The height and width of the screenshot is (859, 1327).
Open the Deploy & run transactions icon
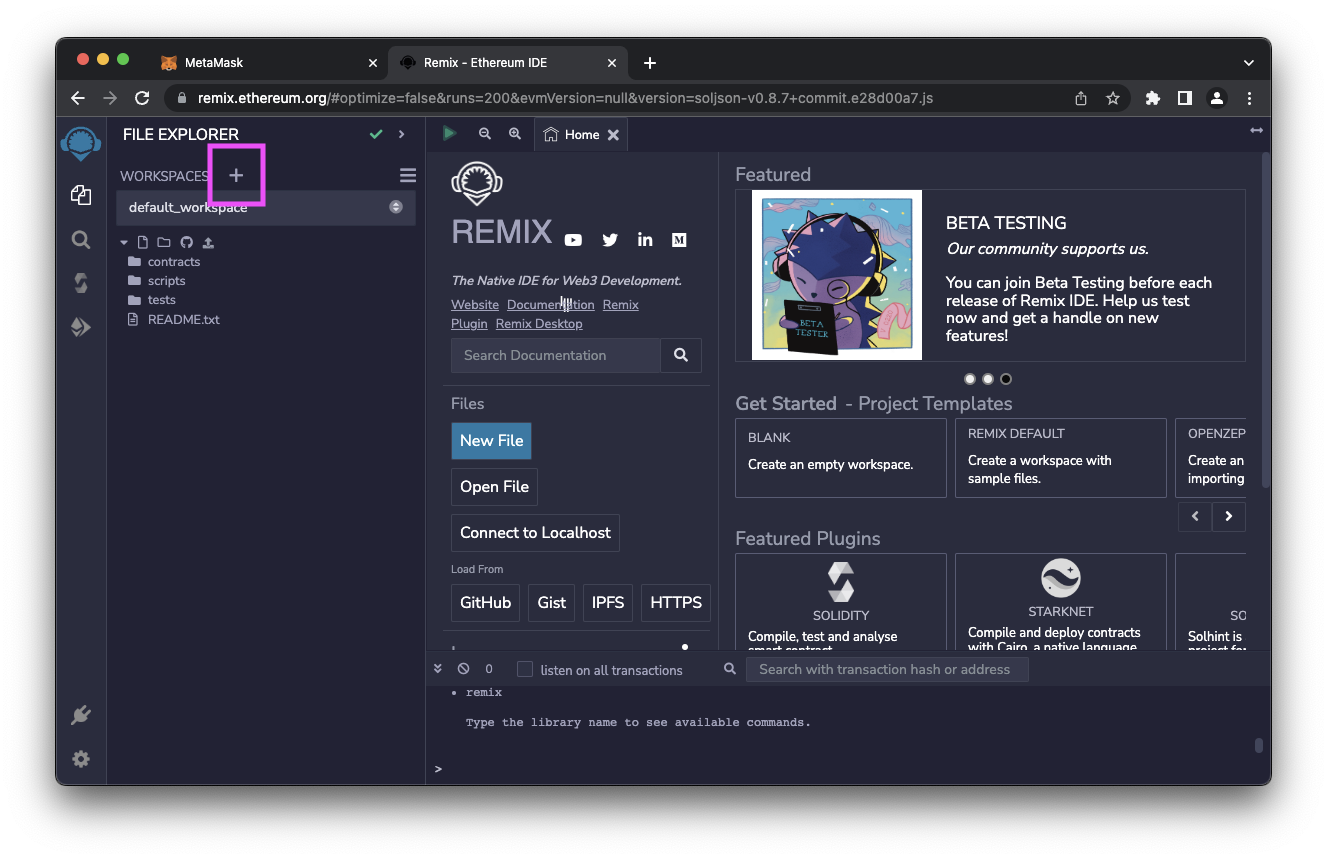tap(81, 327)
